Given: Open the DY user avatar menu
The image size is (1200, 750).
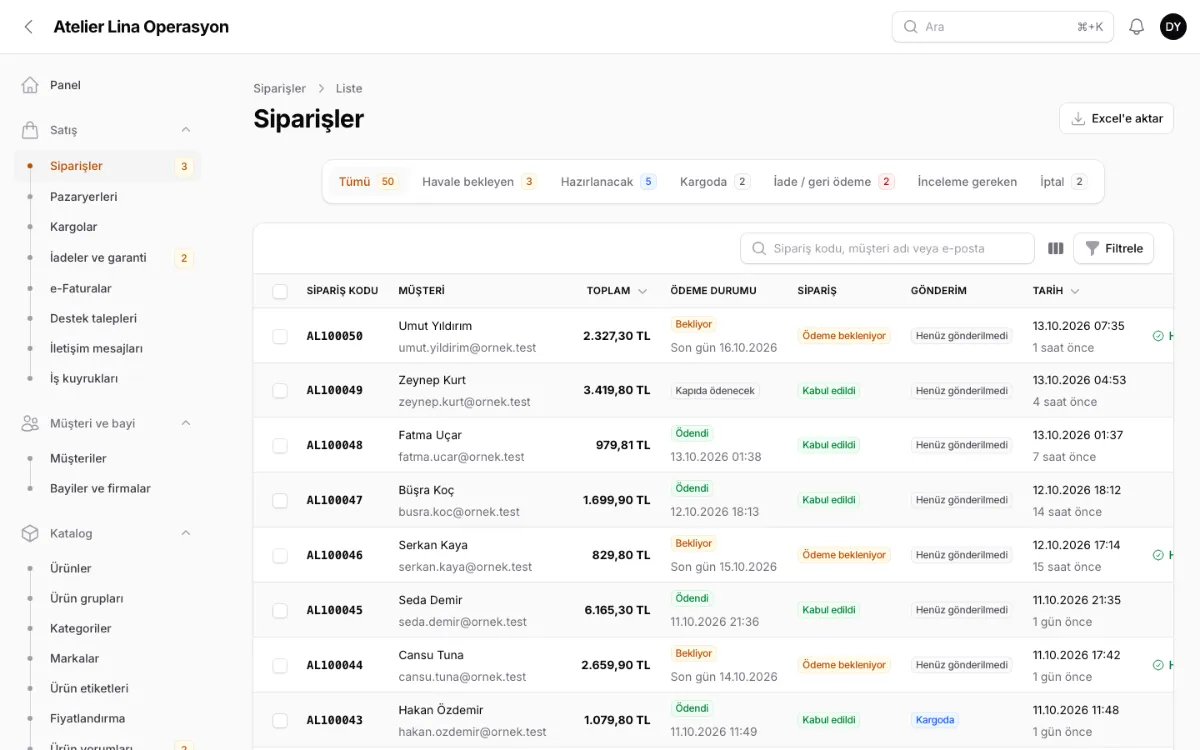Looking at the screenshot, I should (x=1173, y=27).
